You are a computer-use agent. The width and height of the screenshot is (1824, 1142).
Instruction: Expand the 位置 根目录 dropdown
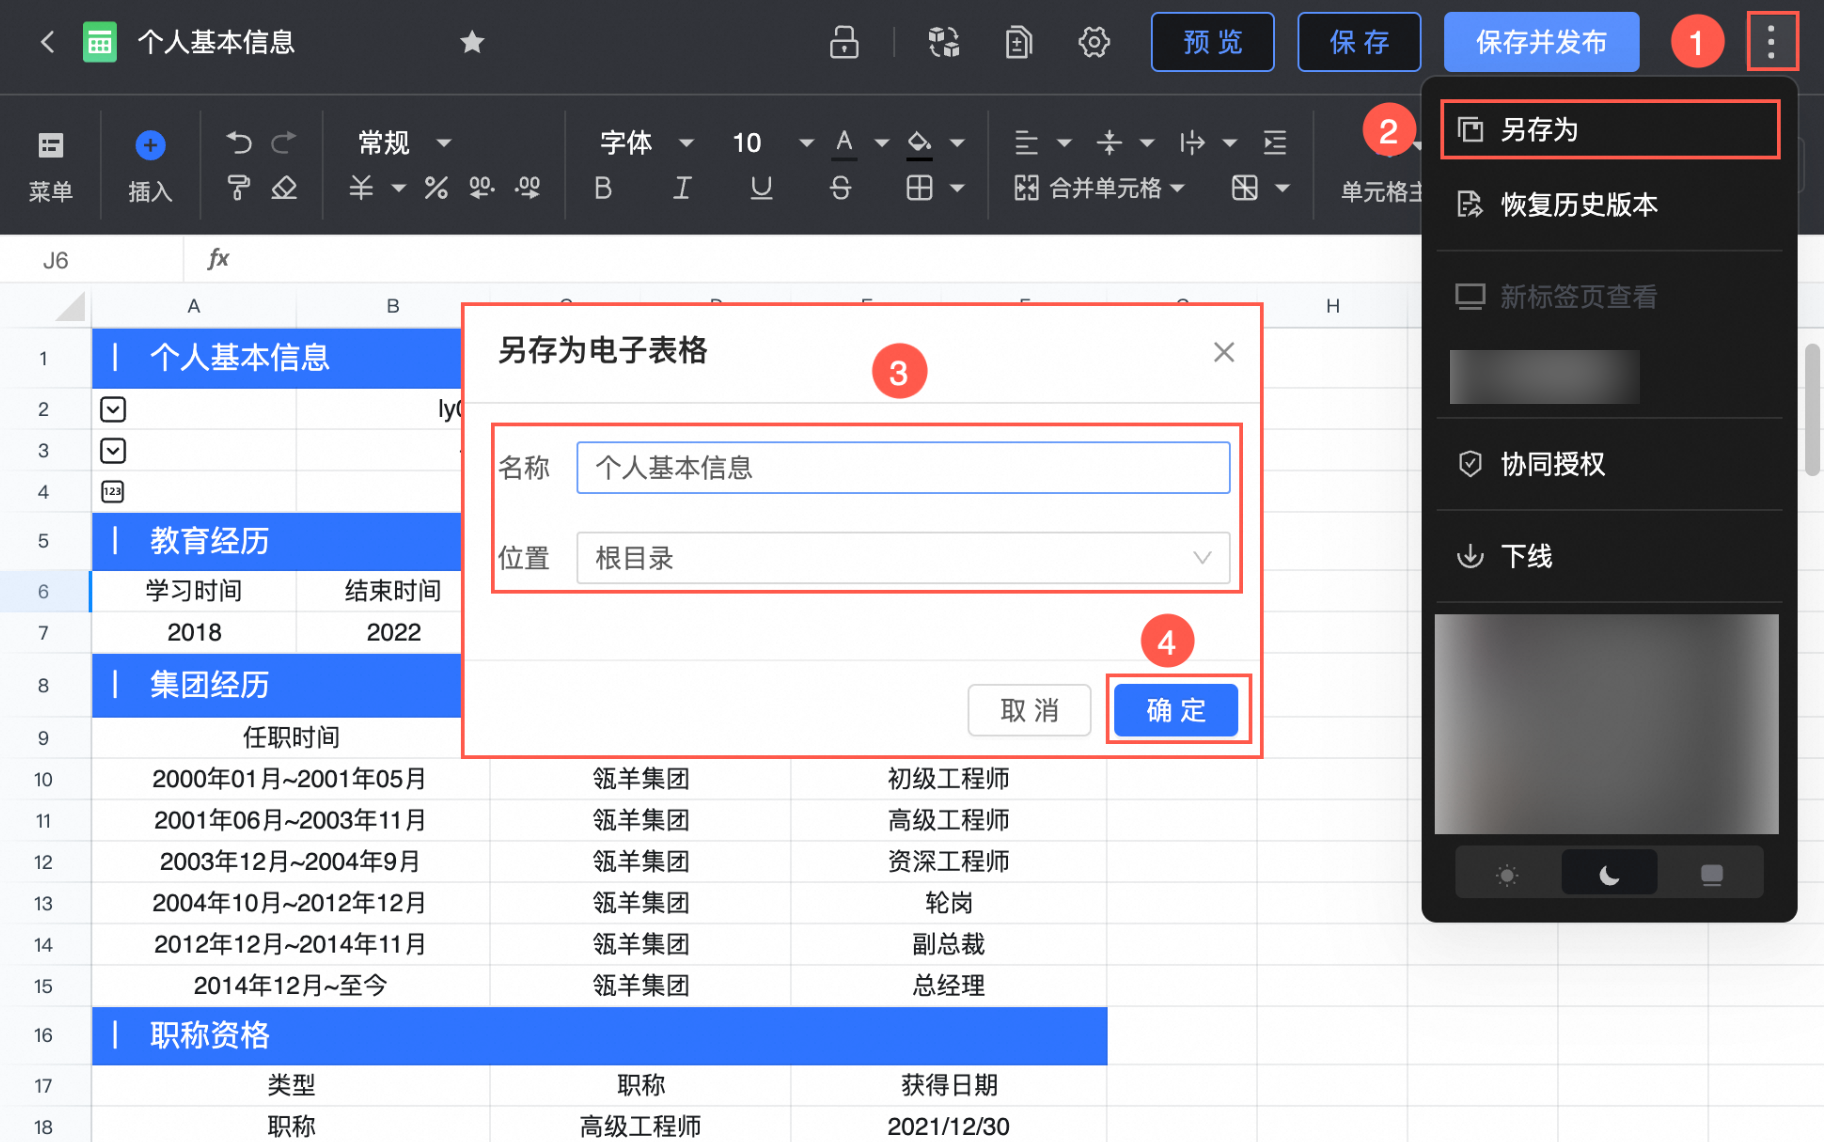click(x=902, y=558)
